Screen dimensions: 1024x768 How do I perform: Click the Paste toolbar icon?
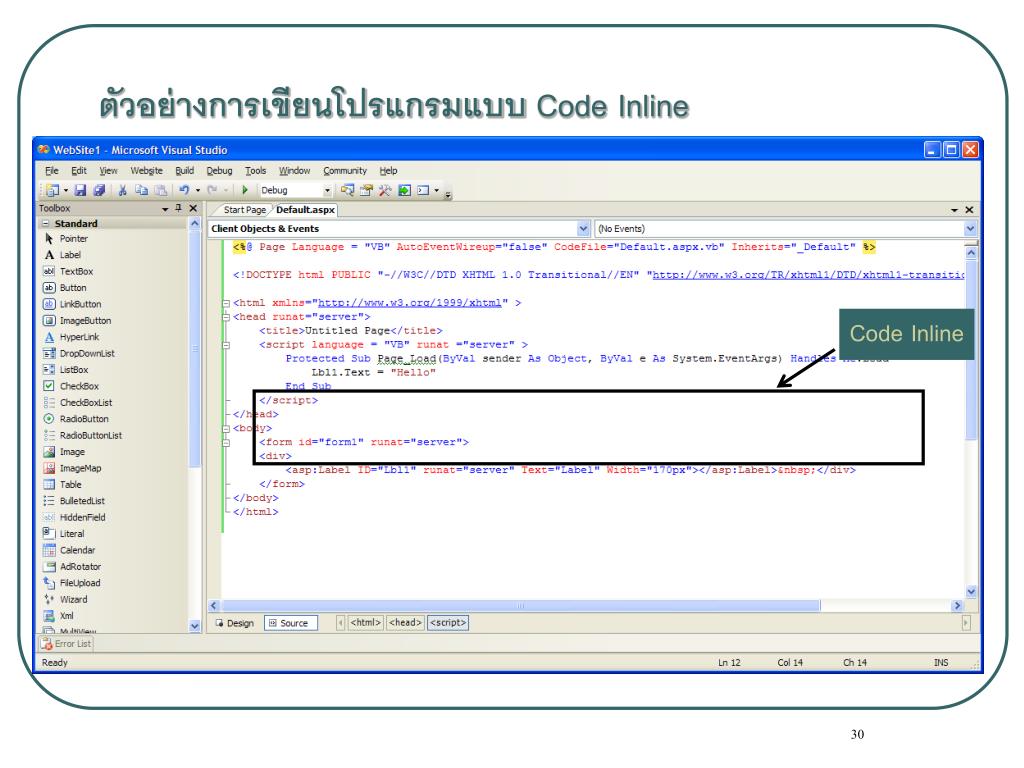click(x=160, y=190)
